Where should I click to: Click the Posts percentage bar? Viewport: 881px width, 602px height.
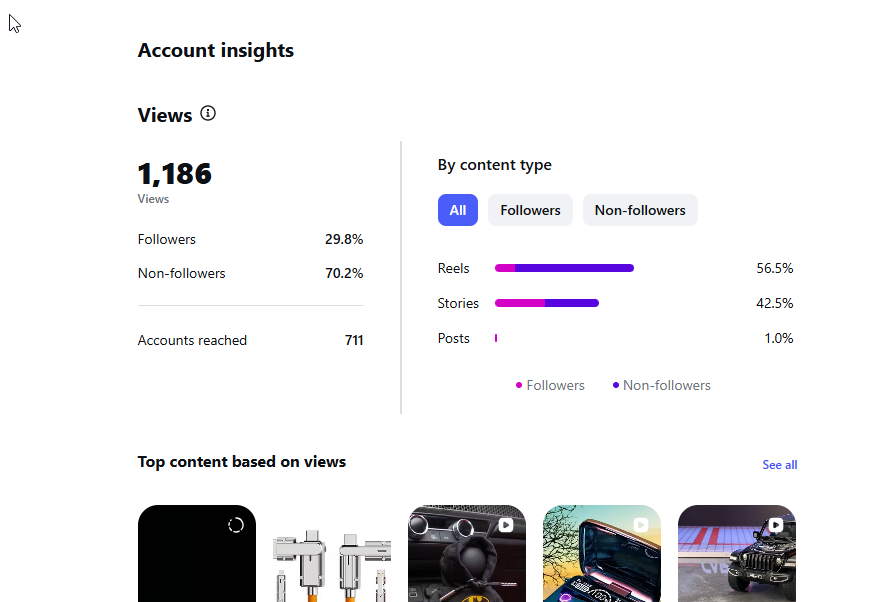(x=496, y=338)
